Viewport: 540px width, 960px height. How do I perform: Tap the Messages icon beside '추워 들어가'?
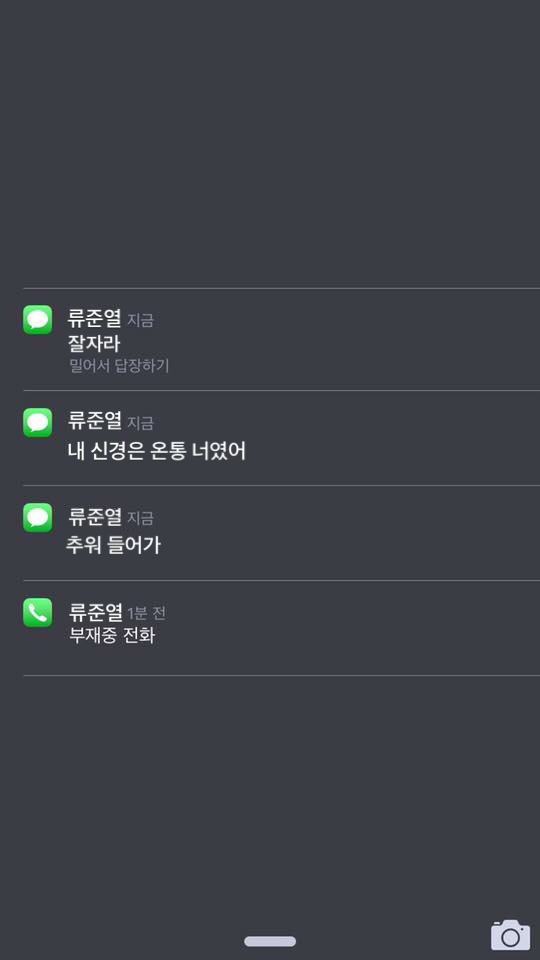tap(38, 517)
